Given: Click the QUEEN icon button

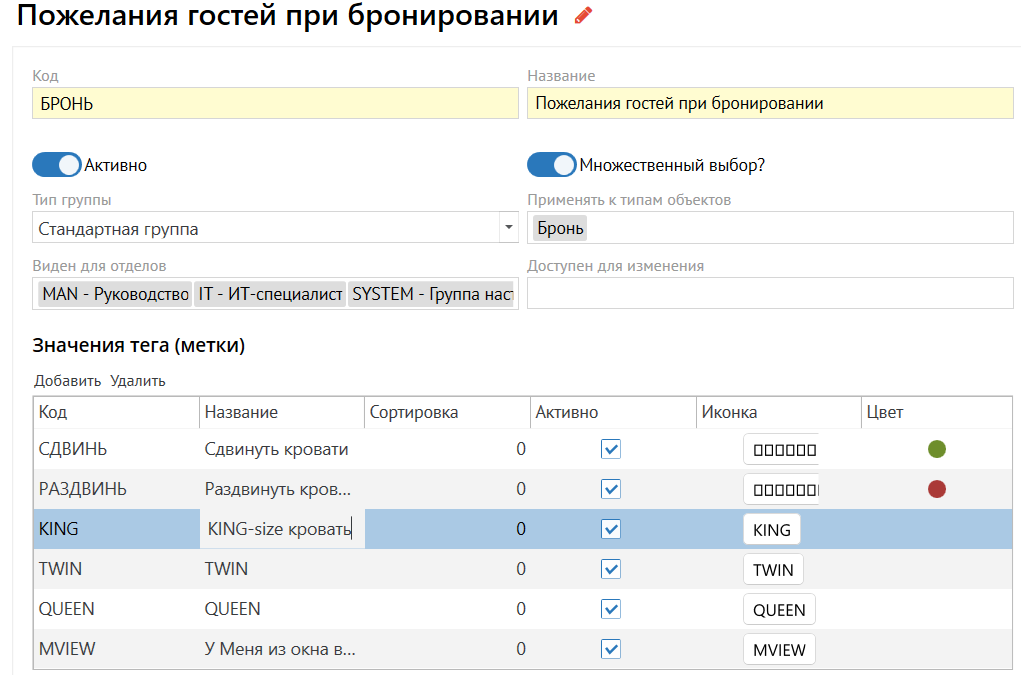Looking at the screenshot, I should 779,610.
